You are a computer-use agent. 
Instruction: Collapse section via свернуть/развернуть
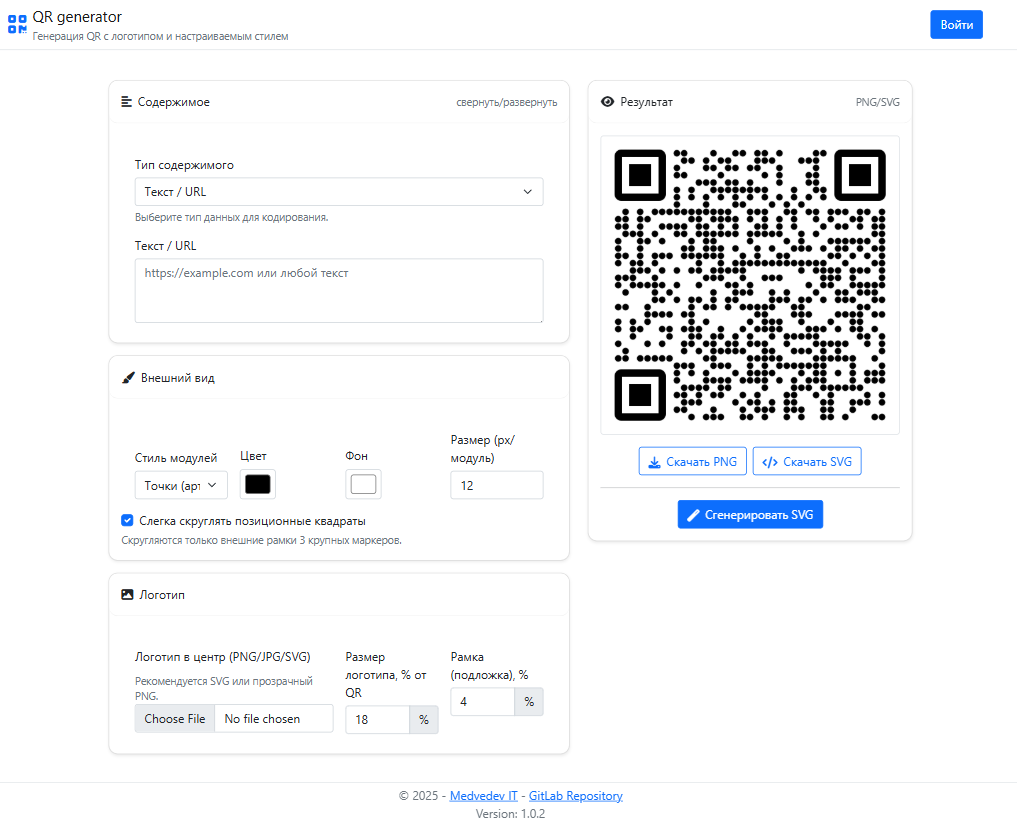(x=507, y=102)
